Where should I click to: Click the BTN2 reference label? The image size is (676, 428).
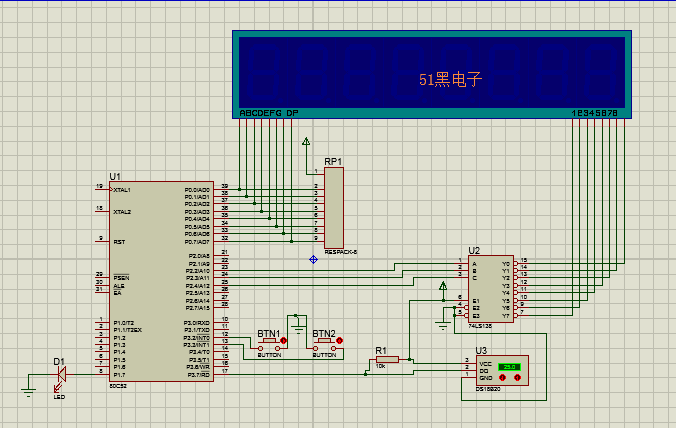(324, 334)
